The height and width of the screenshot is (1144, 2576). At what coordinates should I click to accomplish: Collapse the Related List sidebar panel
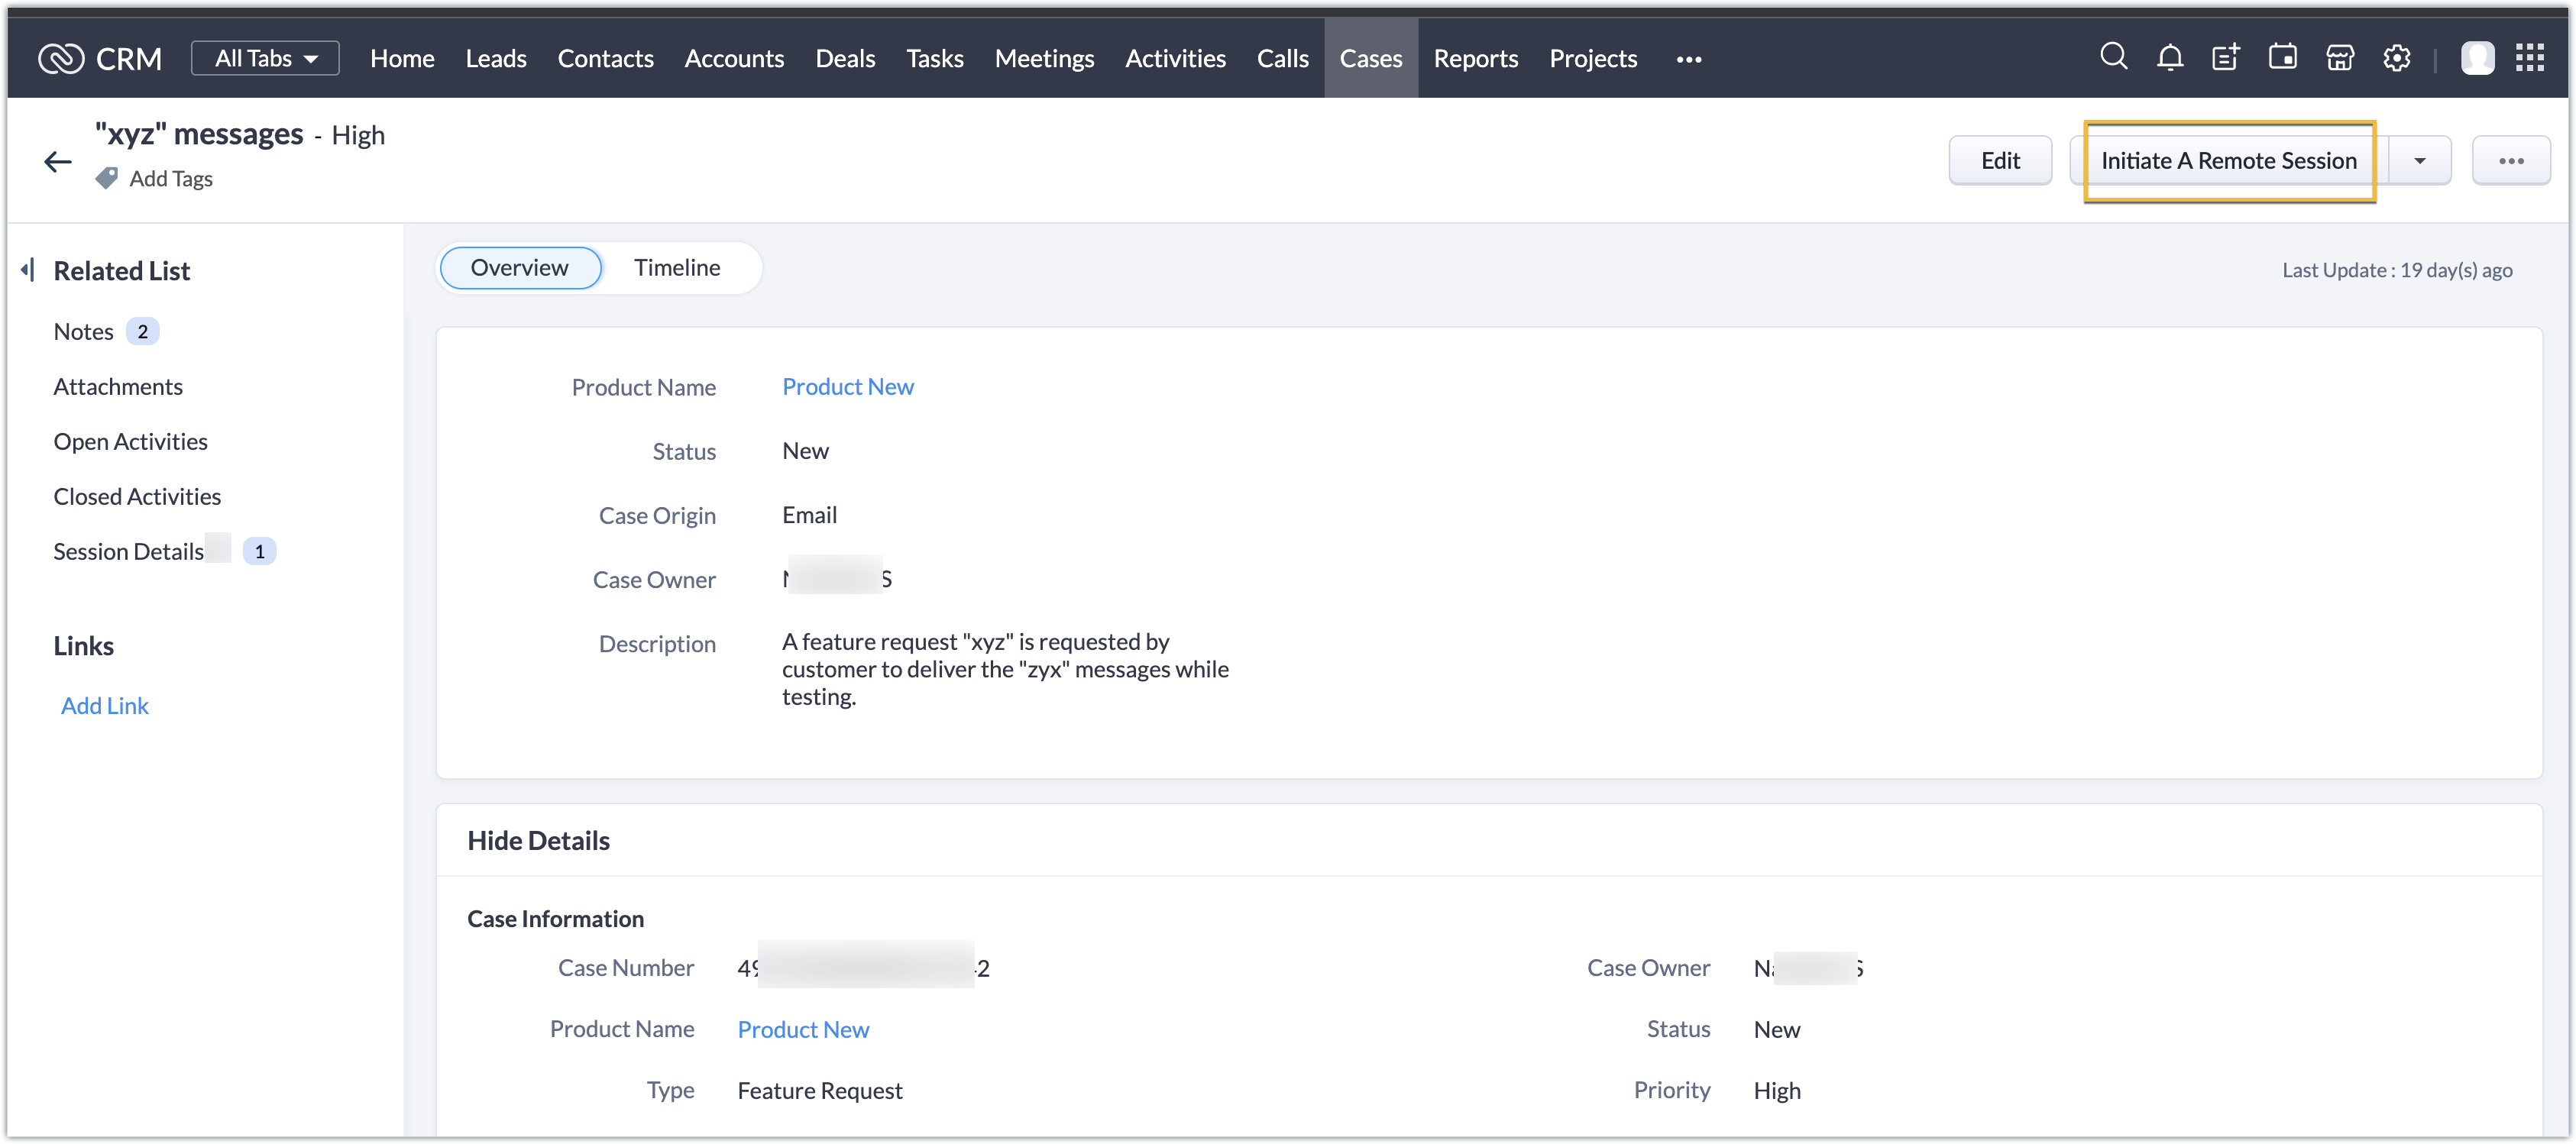pyautogui.click(x=28, y=270)
